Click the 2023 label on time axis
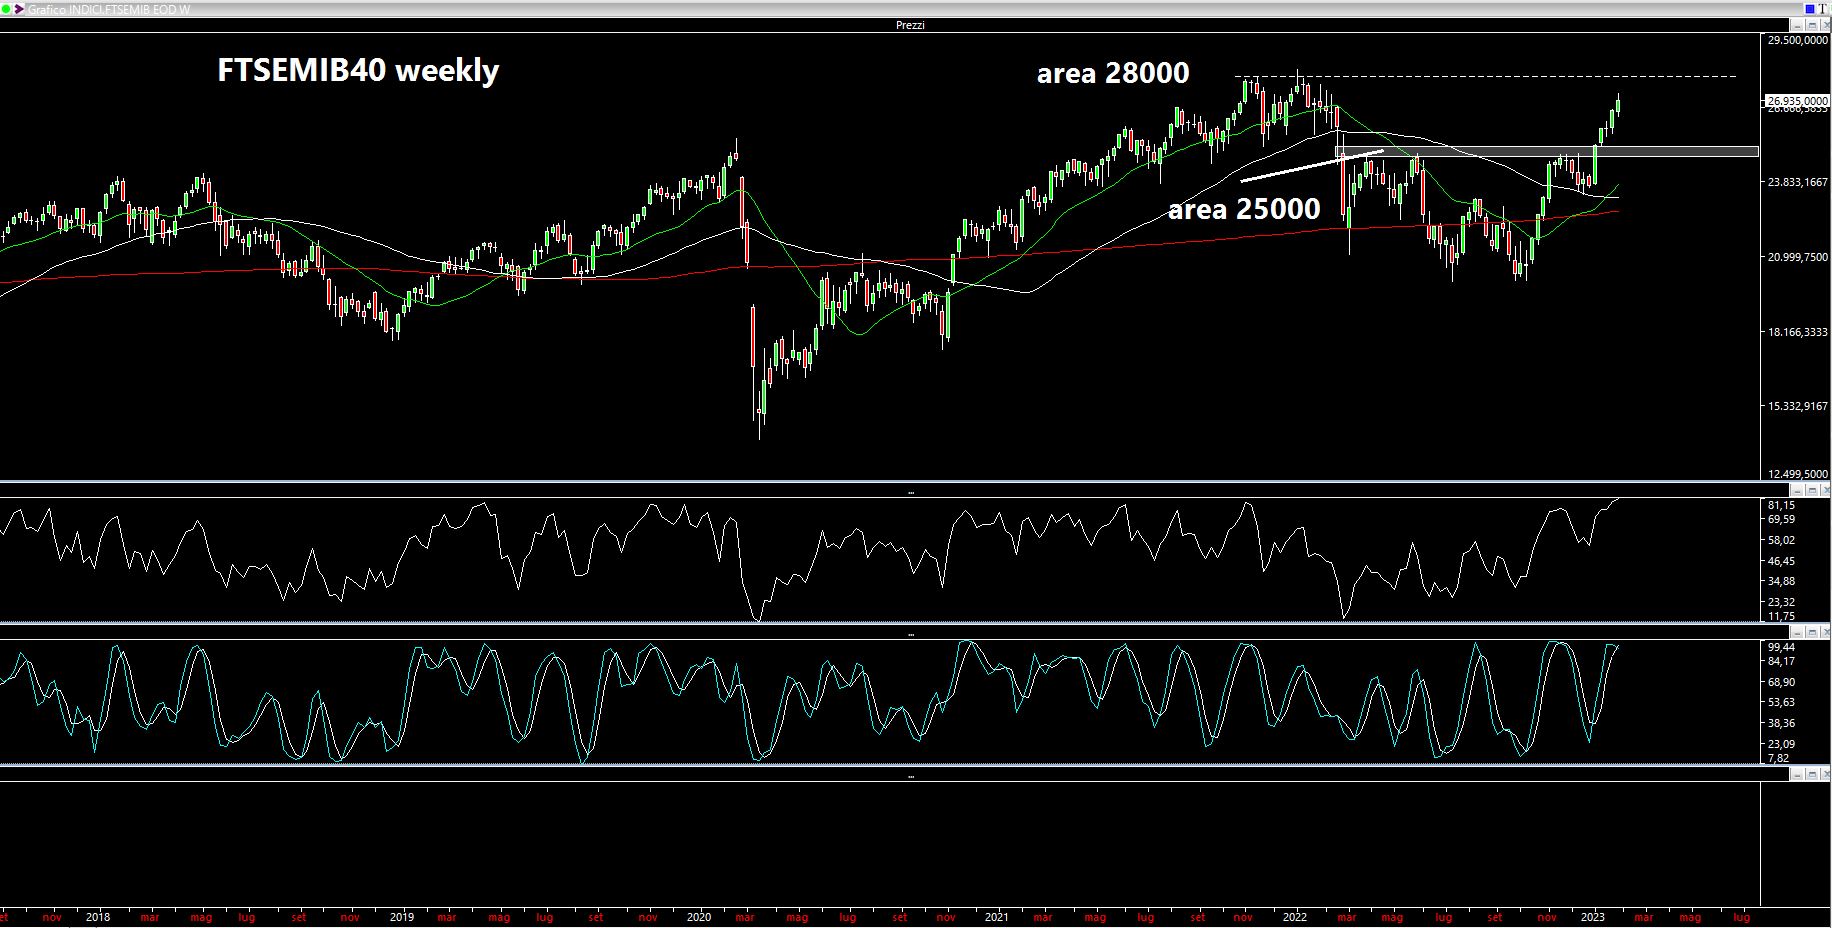1832x928 pixels. [1592, 916]
